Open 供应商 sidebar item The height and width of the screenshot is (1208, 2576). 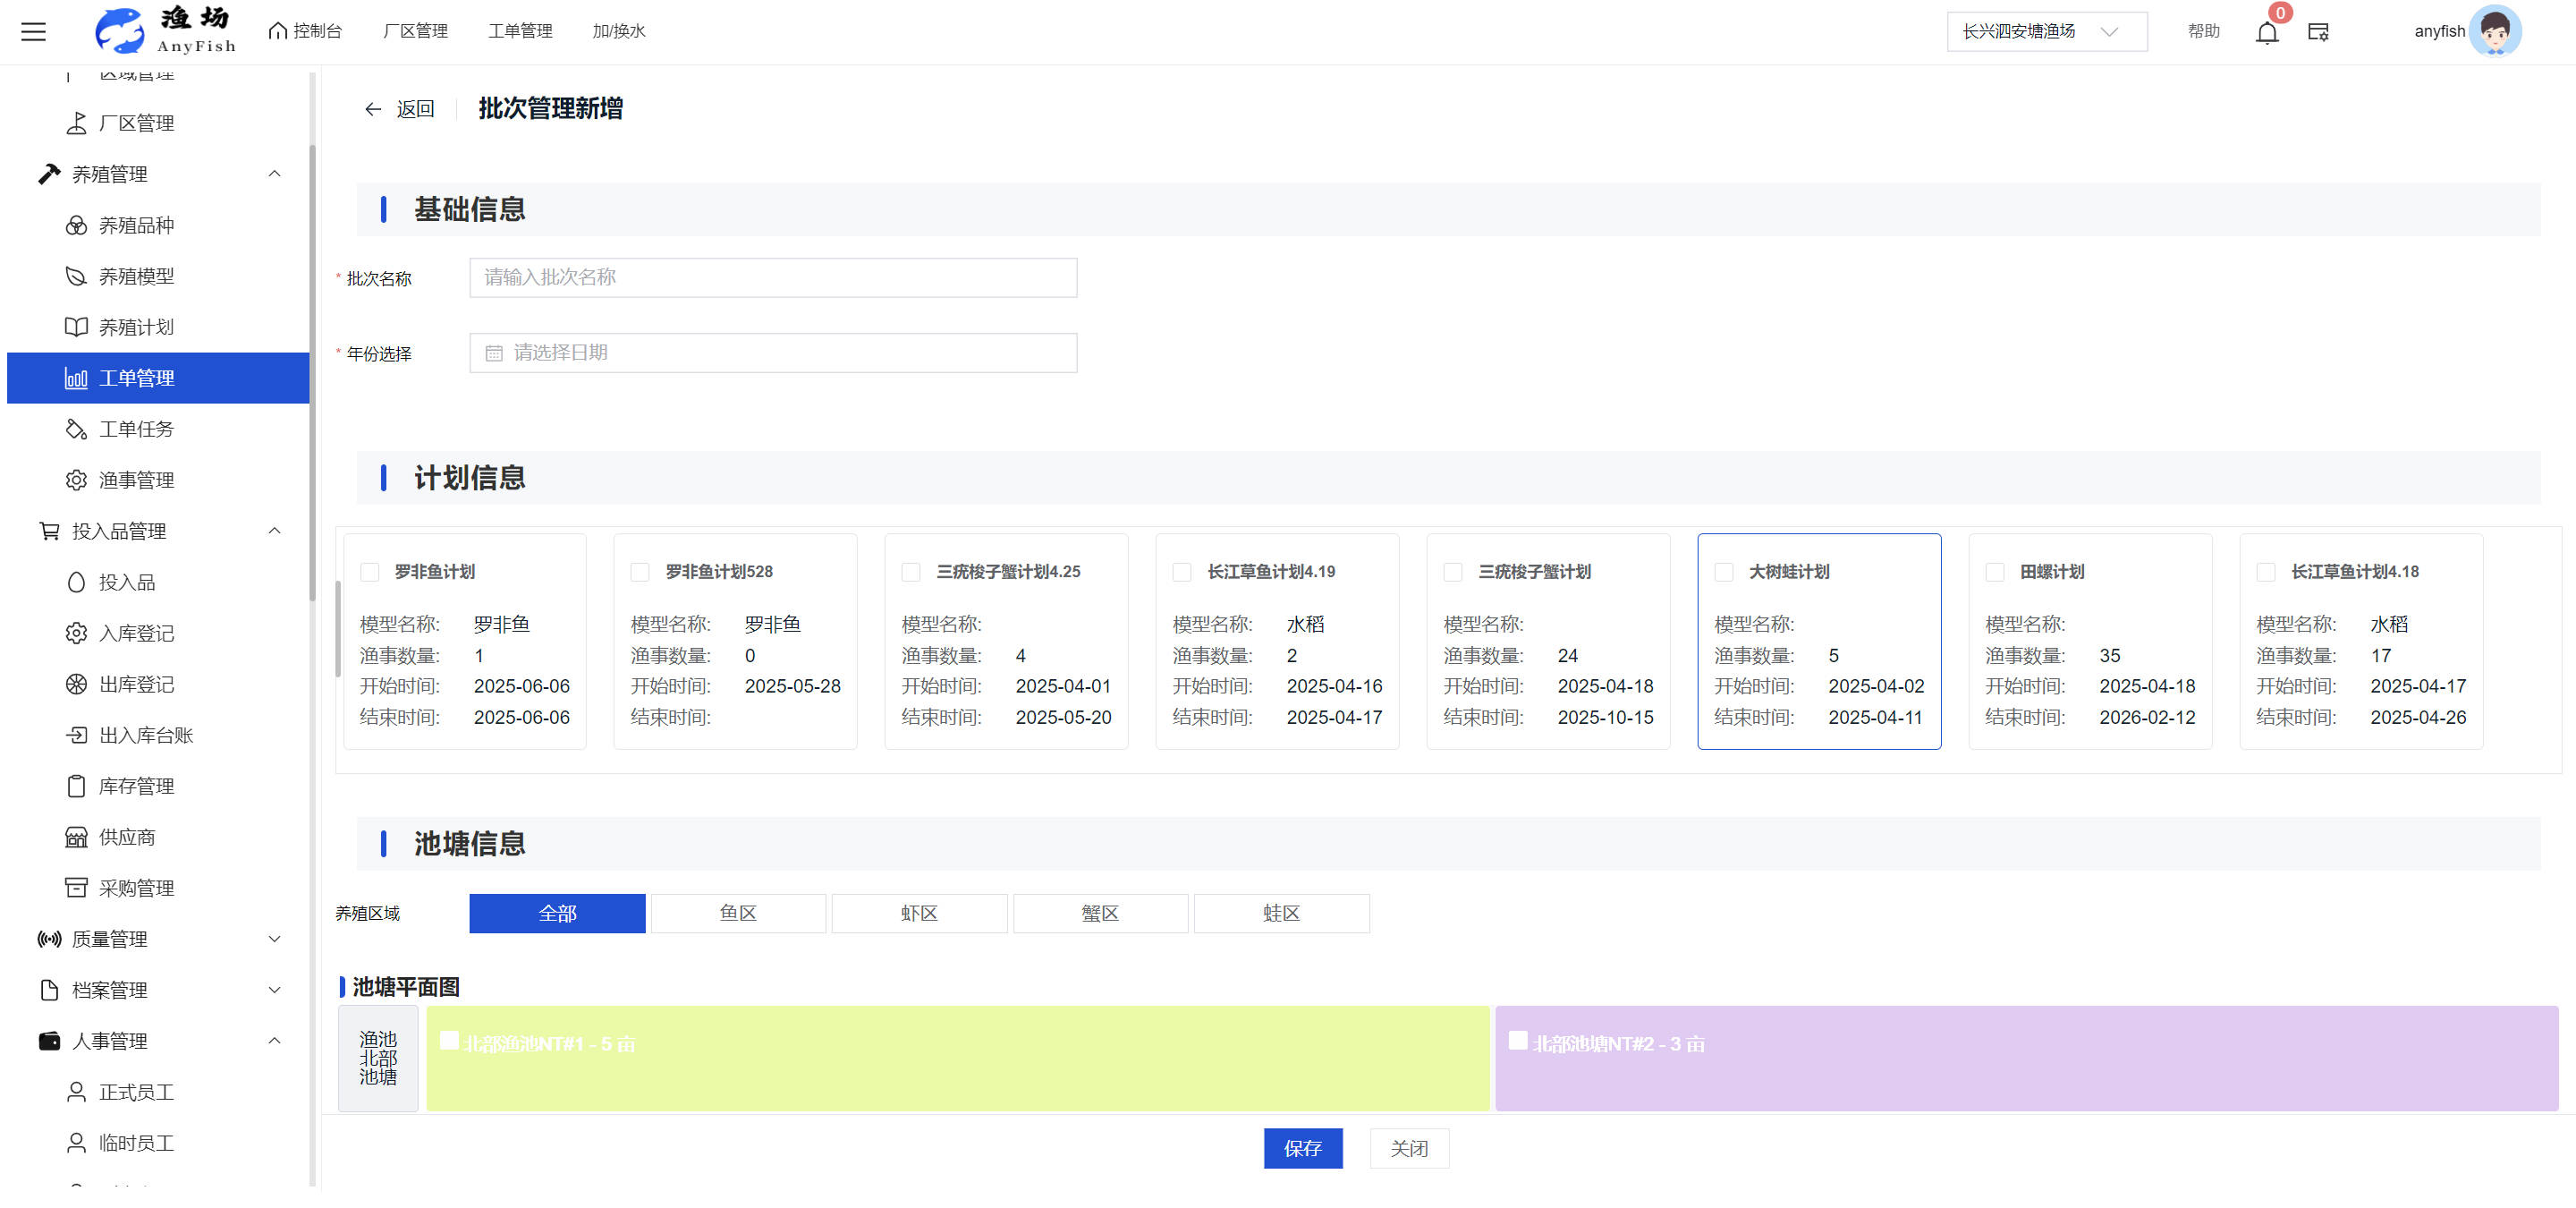coord(126,838)
